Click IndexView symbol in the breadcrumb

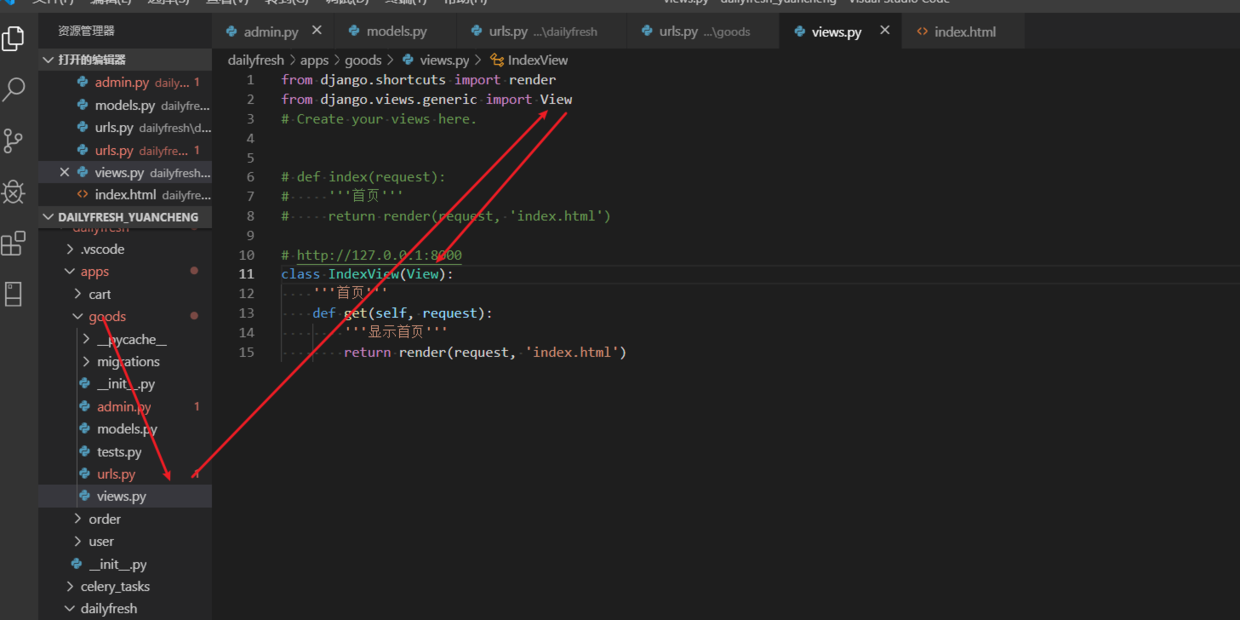tap(538, 60)
